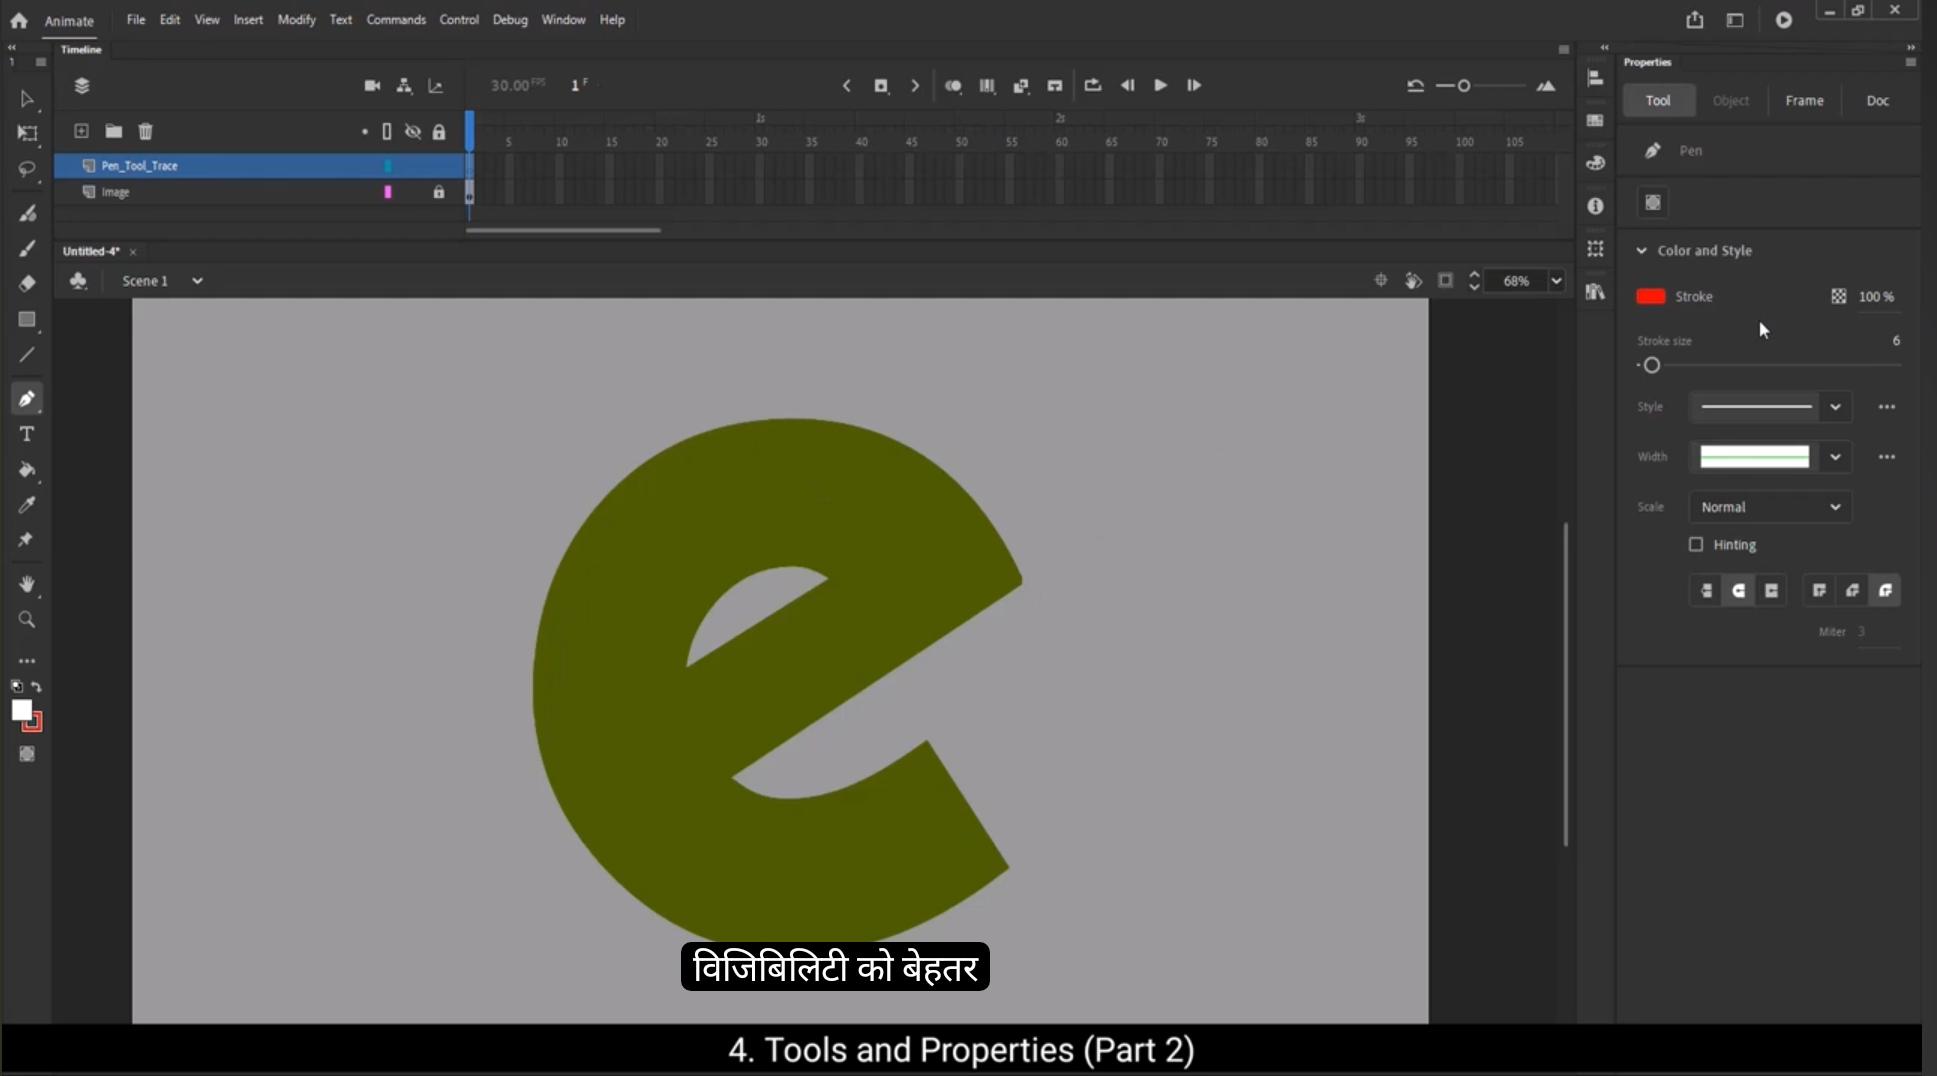Select the Image layer

260,192
